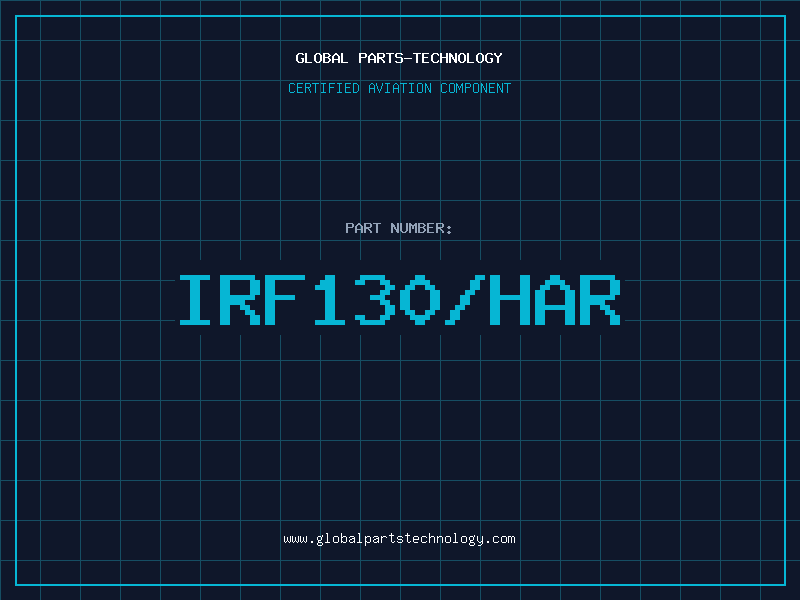Click the GLOBAL PARTS-TECHNOLOGY heading
Image resolution: width=800 pixels, height=600 pixels.
click(399, 58)
